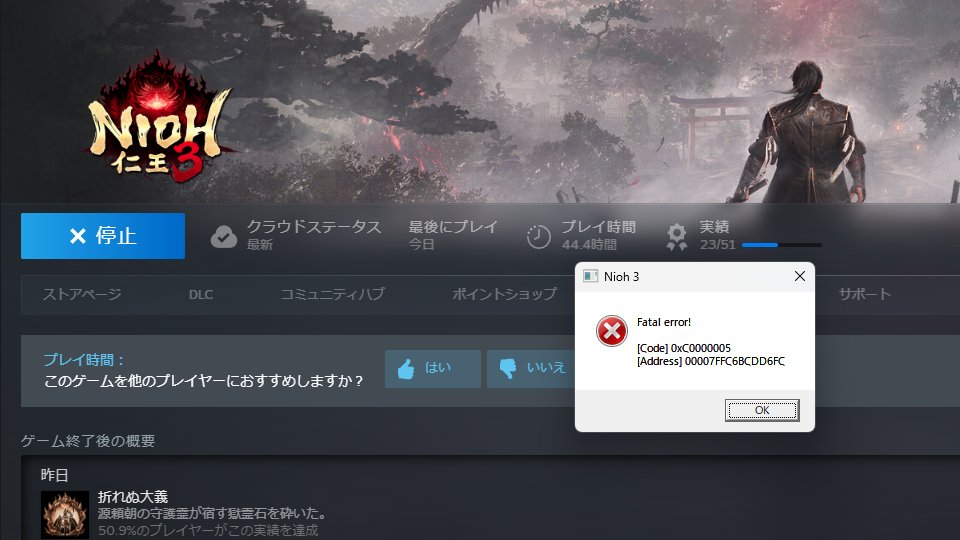Close the Nioh 3 fatal error dialog

(x=800, y=276)
